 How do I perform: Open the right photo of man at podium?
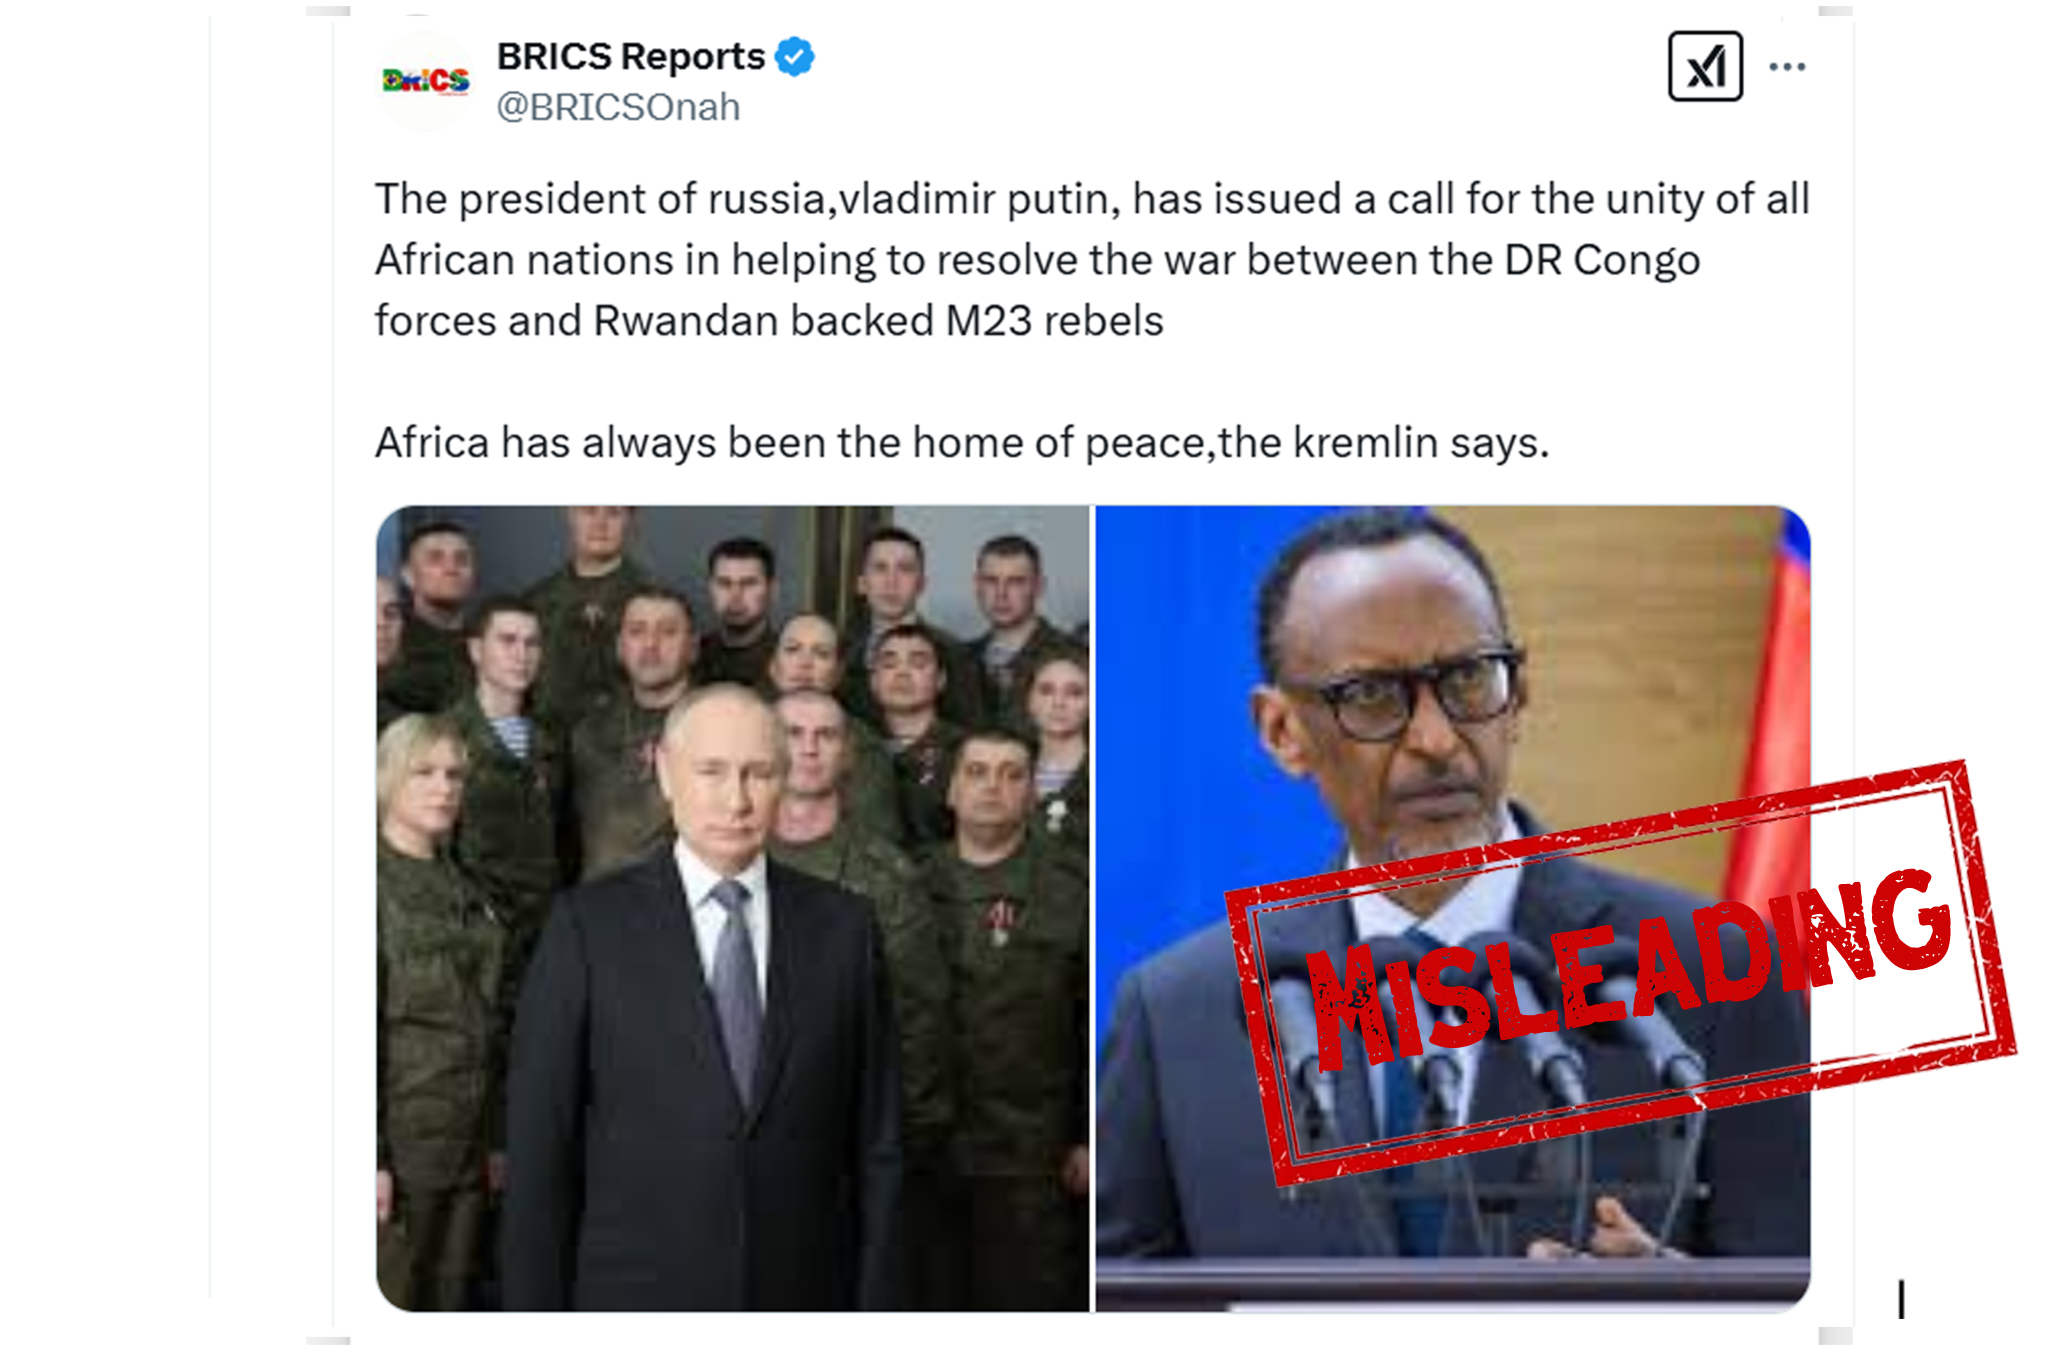point(1453,908)
